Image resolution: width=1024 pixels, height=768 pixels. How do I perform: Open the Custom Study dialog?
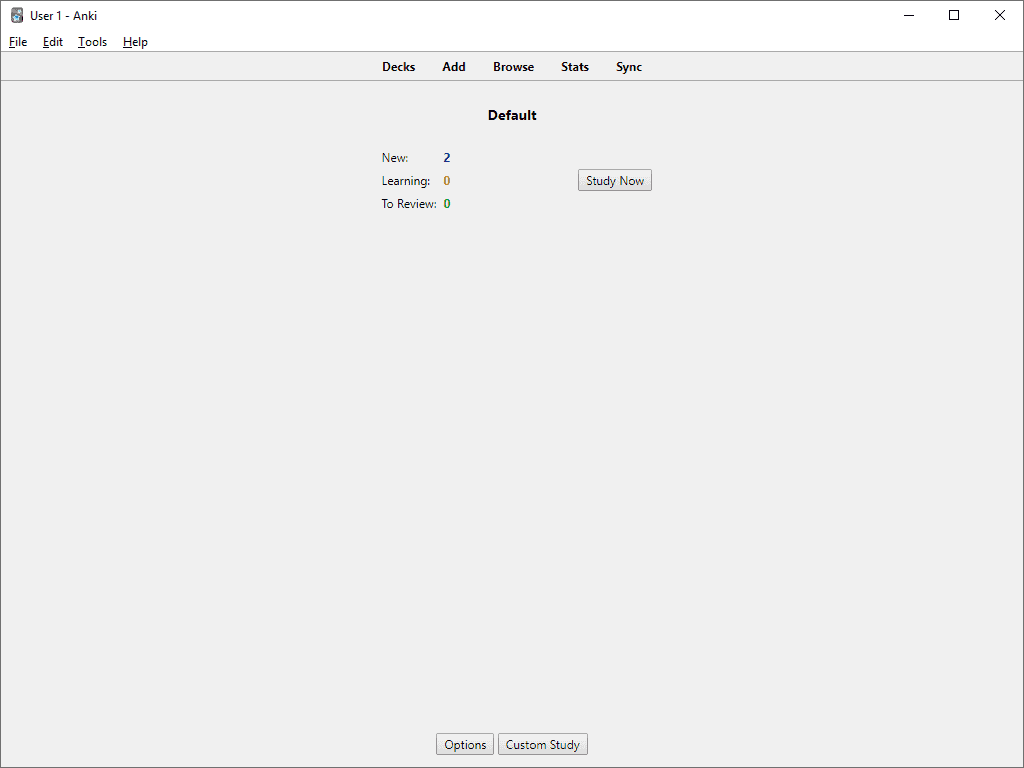[543, 744]
